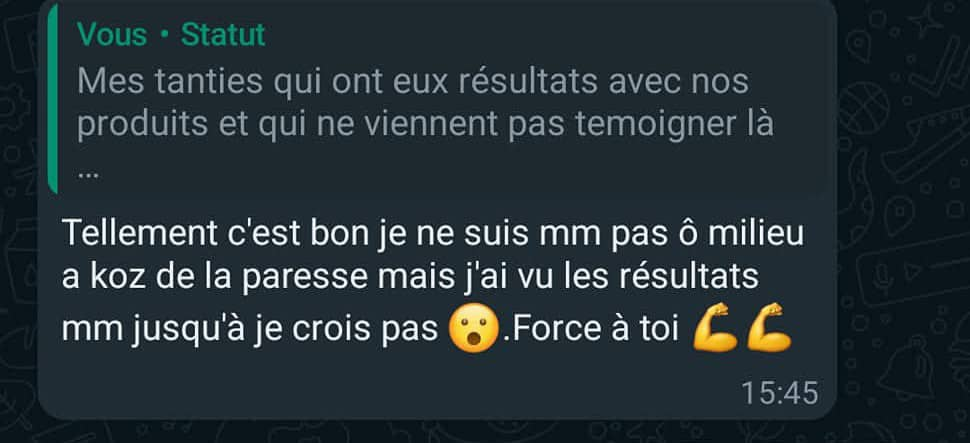Click the dot between Vous and Statut
Viewport: 970px width, 443px height.
click(164, 35)
